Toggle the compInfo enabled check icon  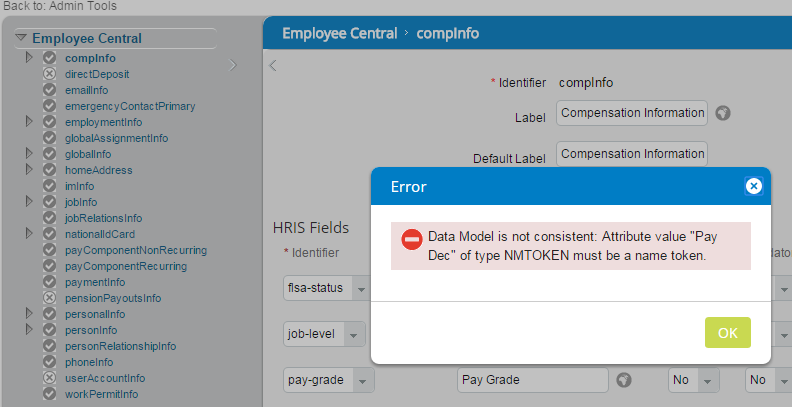pyautogui.click(x=49, y=58)
